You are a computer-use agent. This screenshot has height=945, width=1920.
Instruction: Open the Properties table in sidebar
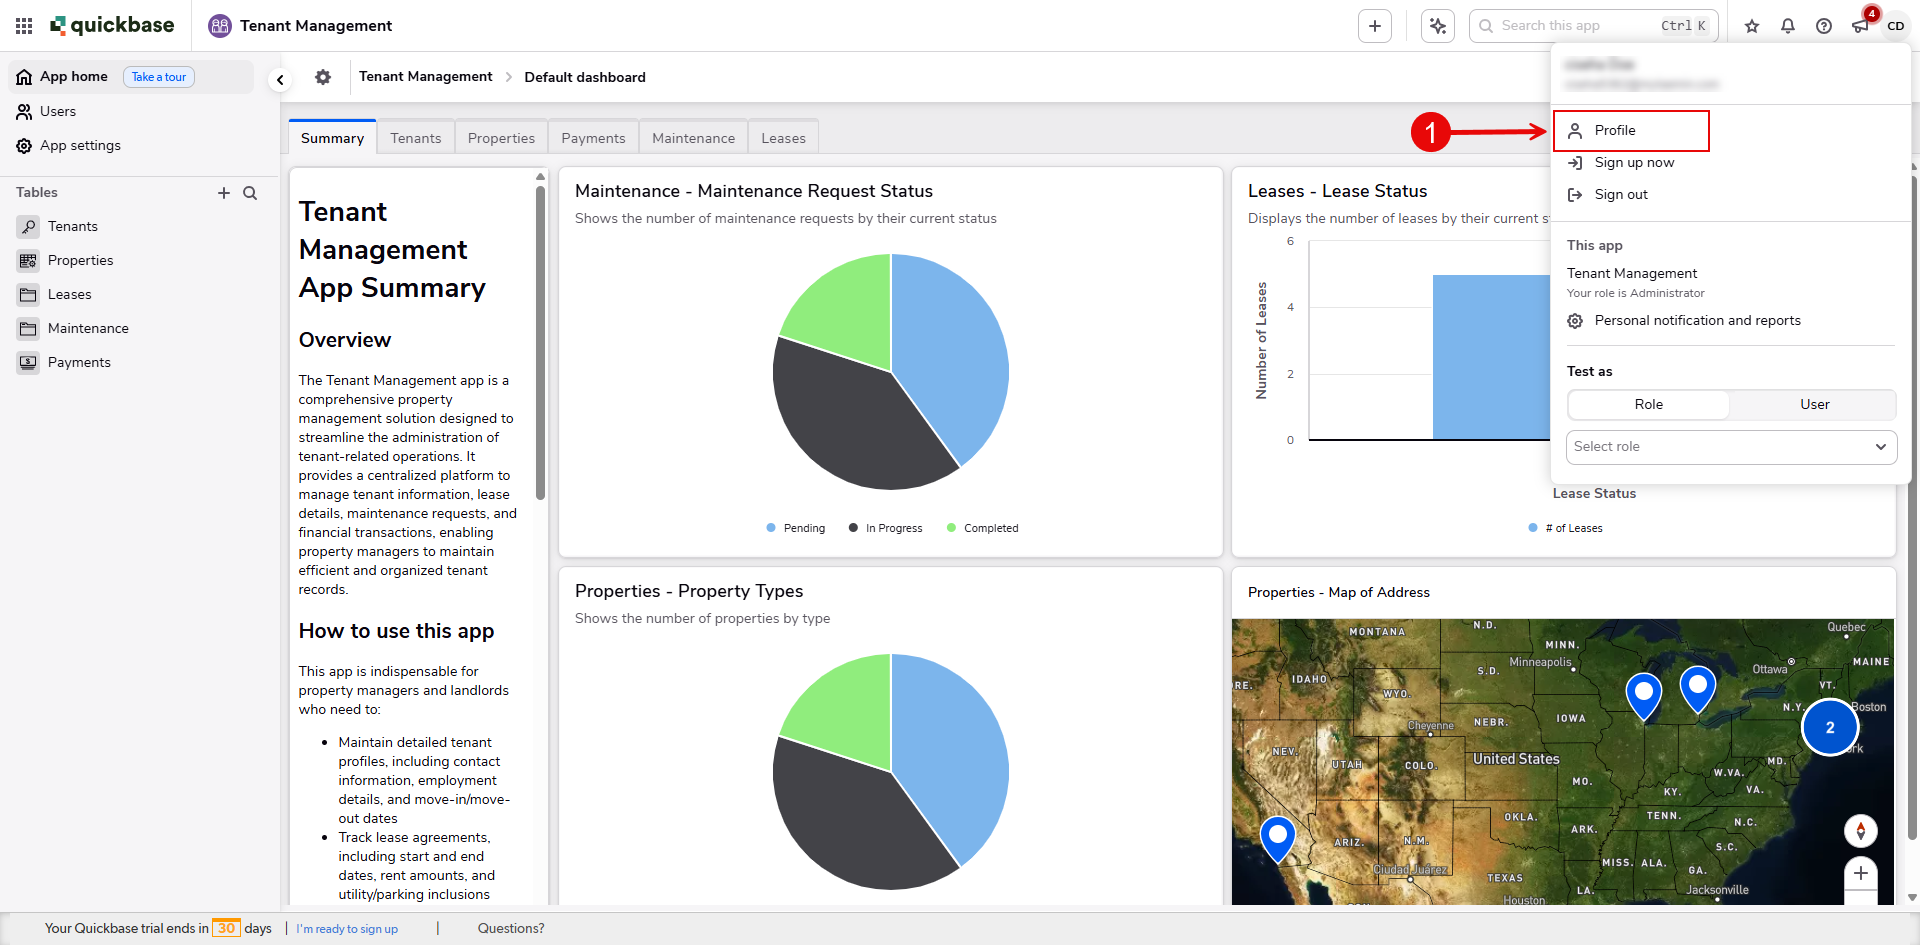click(80, 261)
